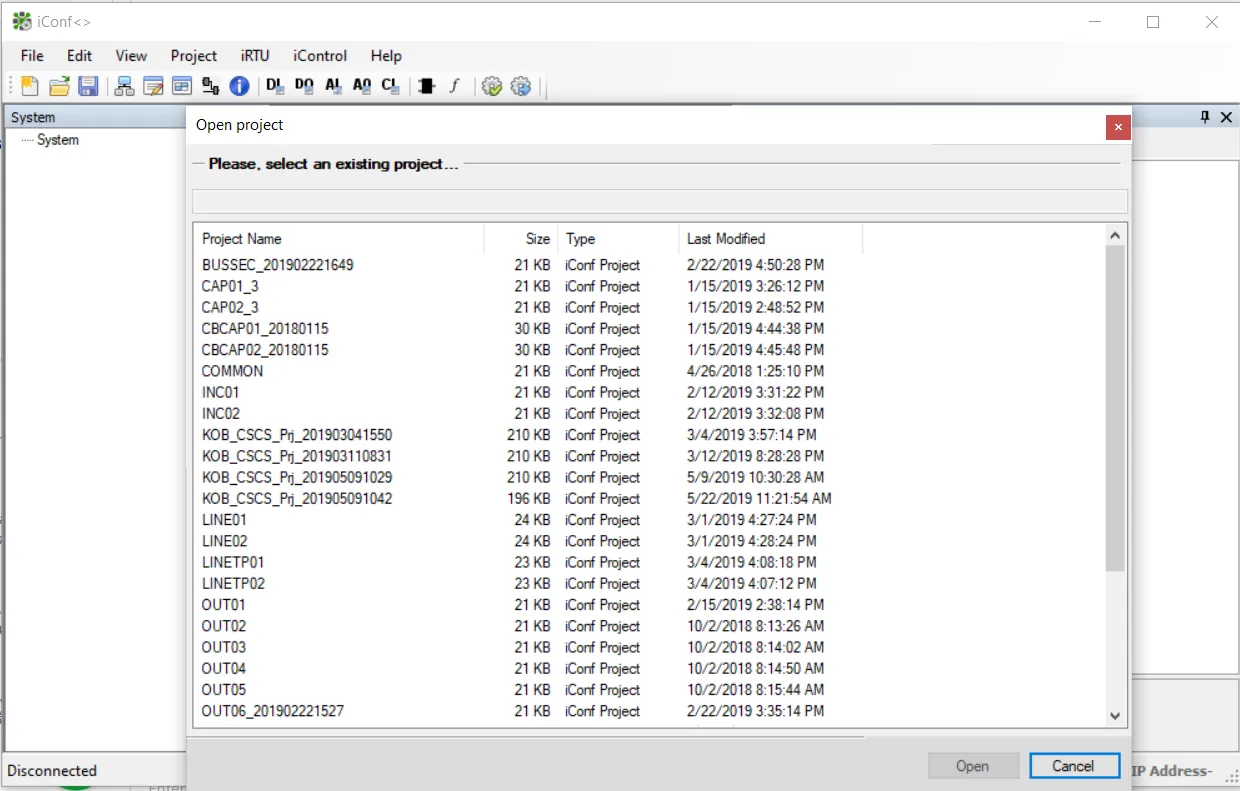
Task: Close the Open project dialog
Action: click(x=1118, y=127)
